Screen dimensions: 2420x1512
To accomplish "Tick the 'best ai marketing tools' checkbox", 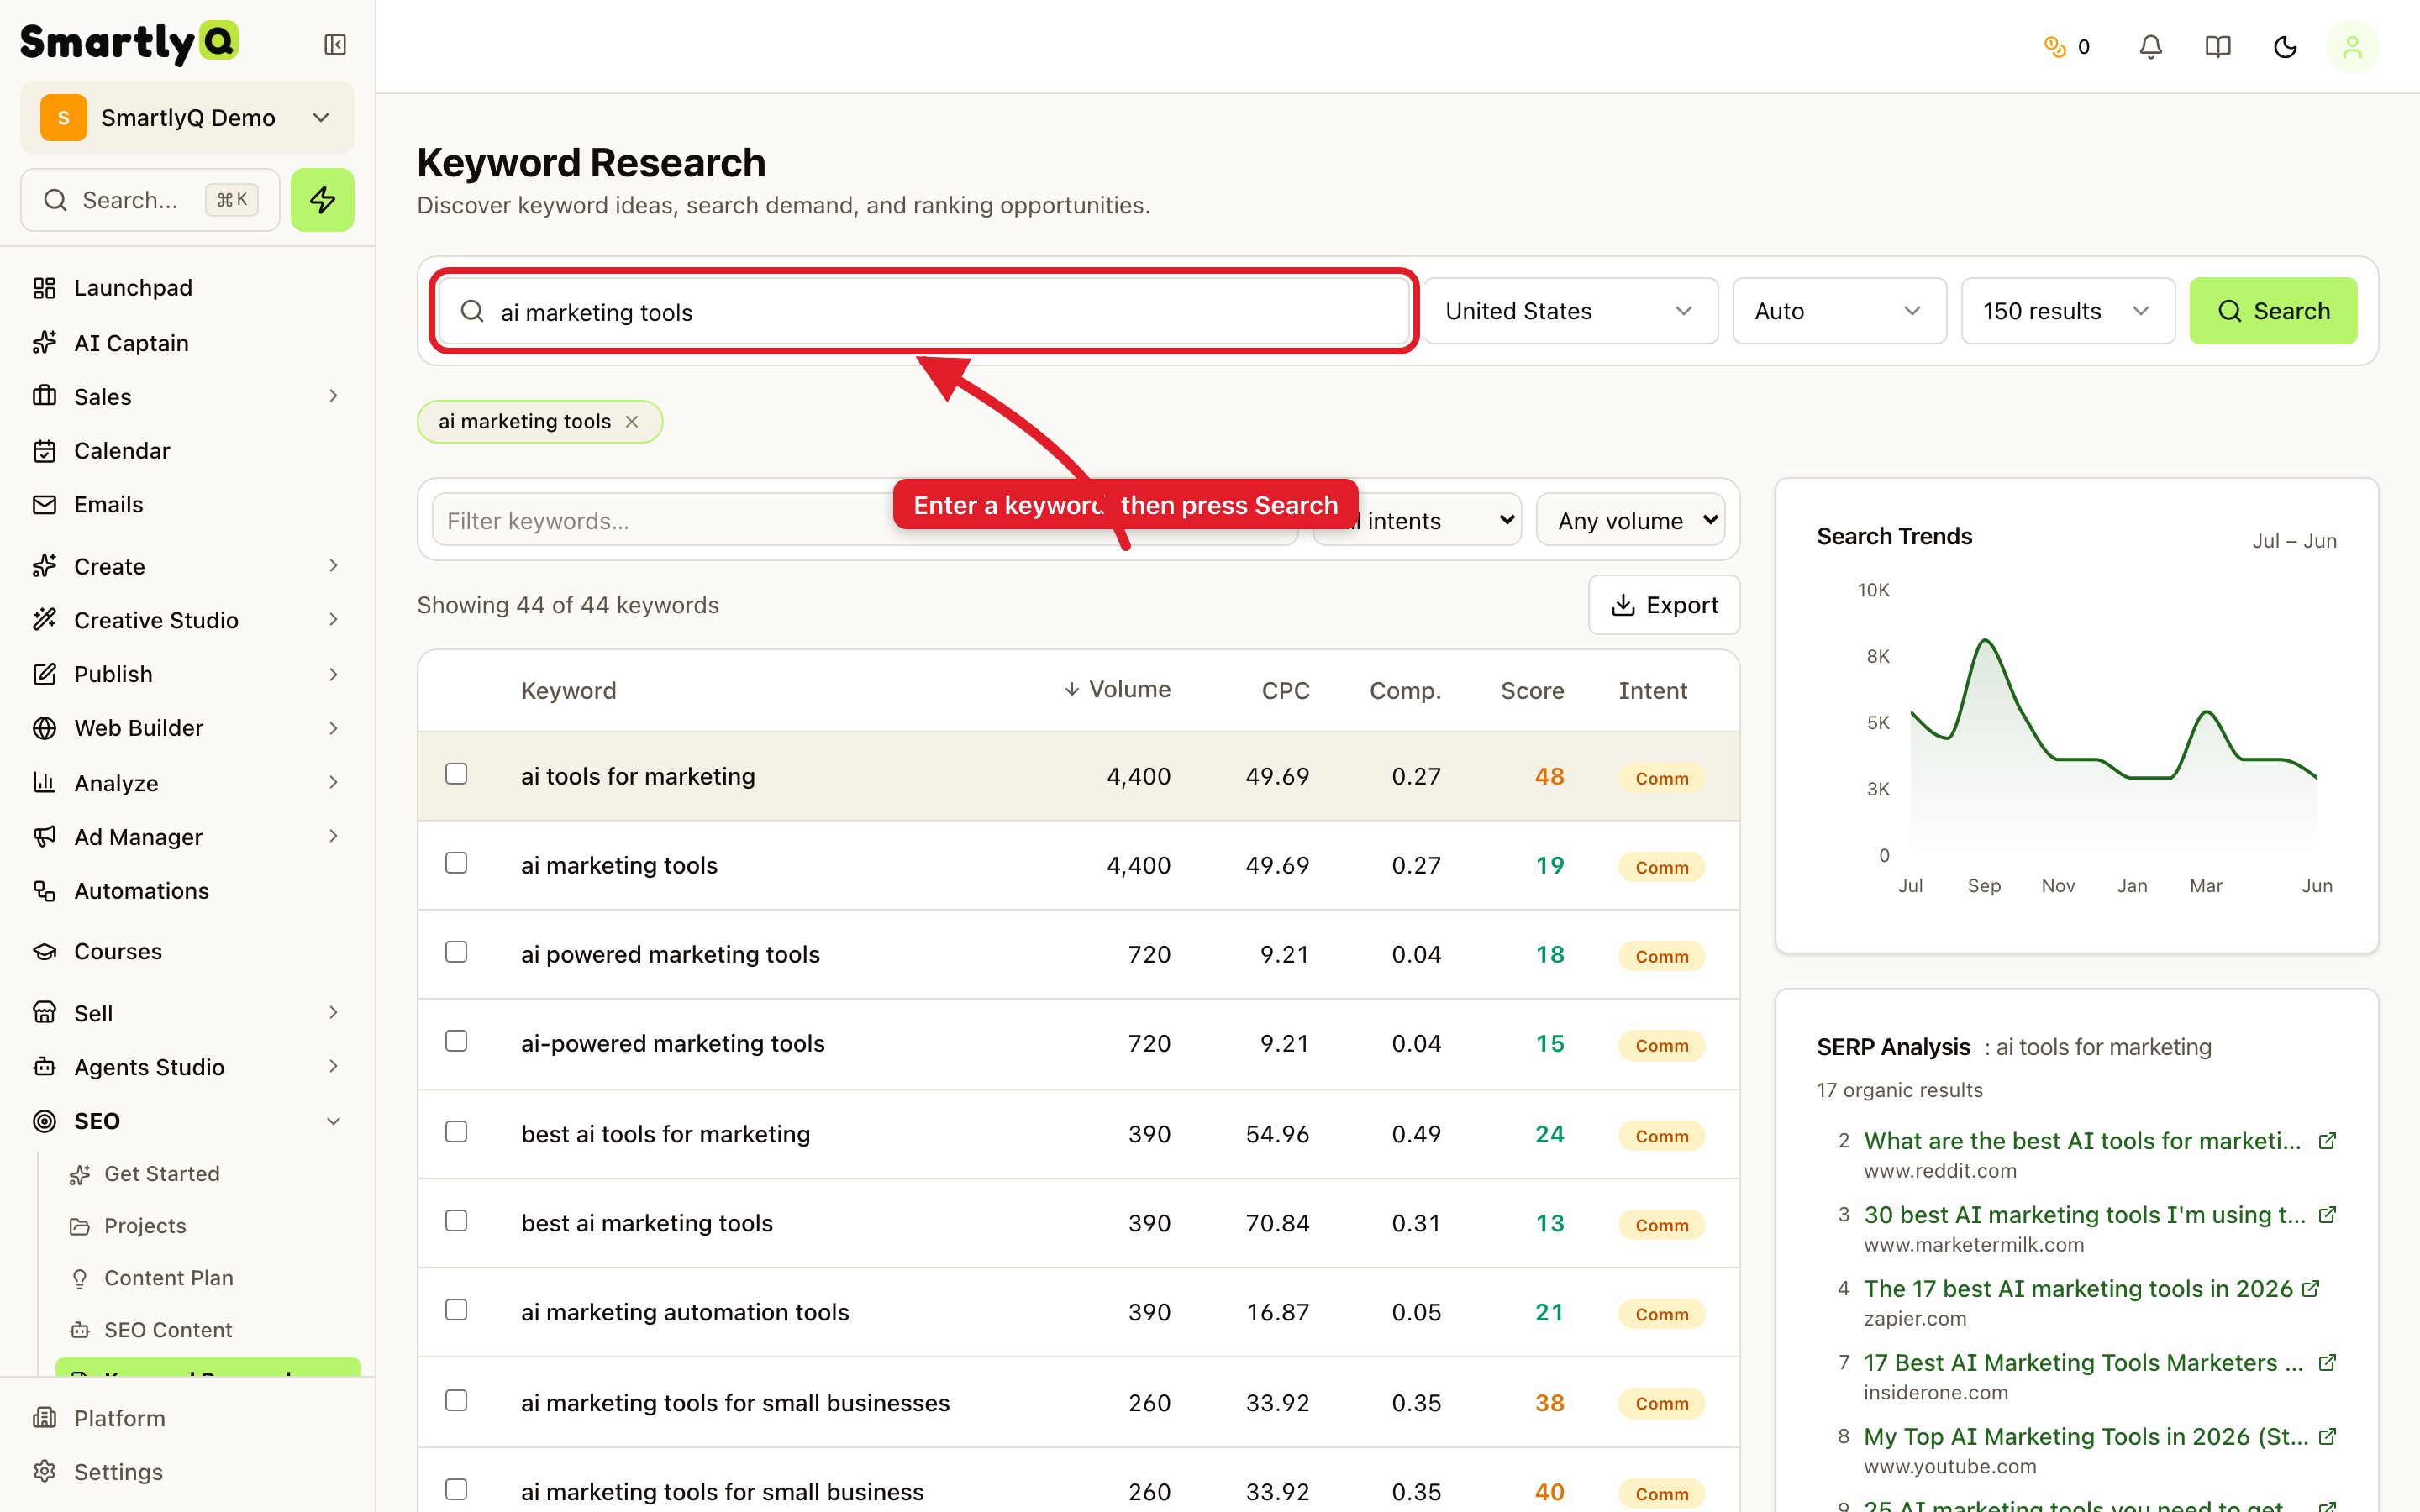I will tap(456, 1221).
